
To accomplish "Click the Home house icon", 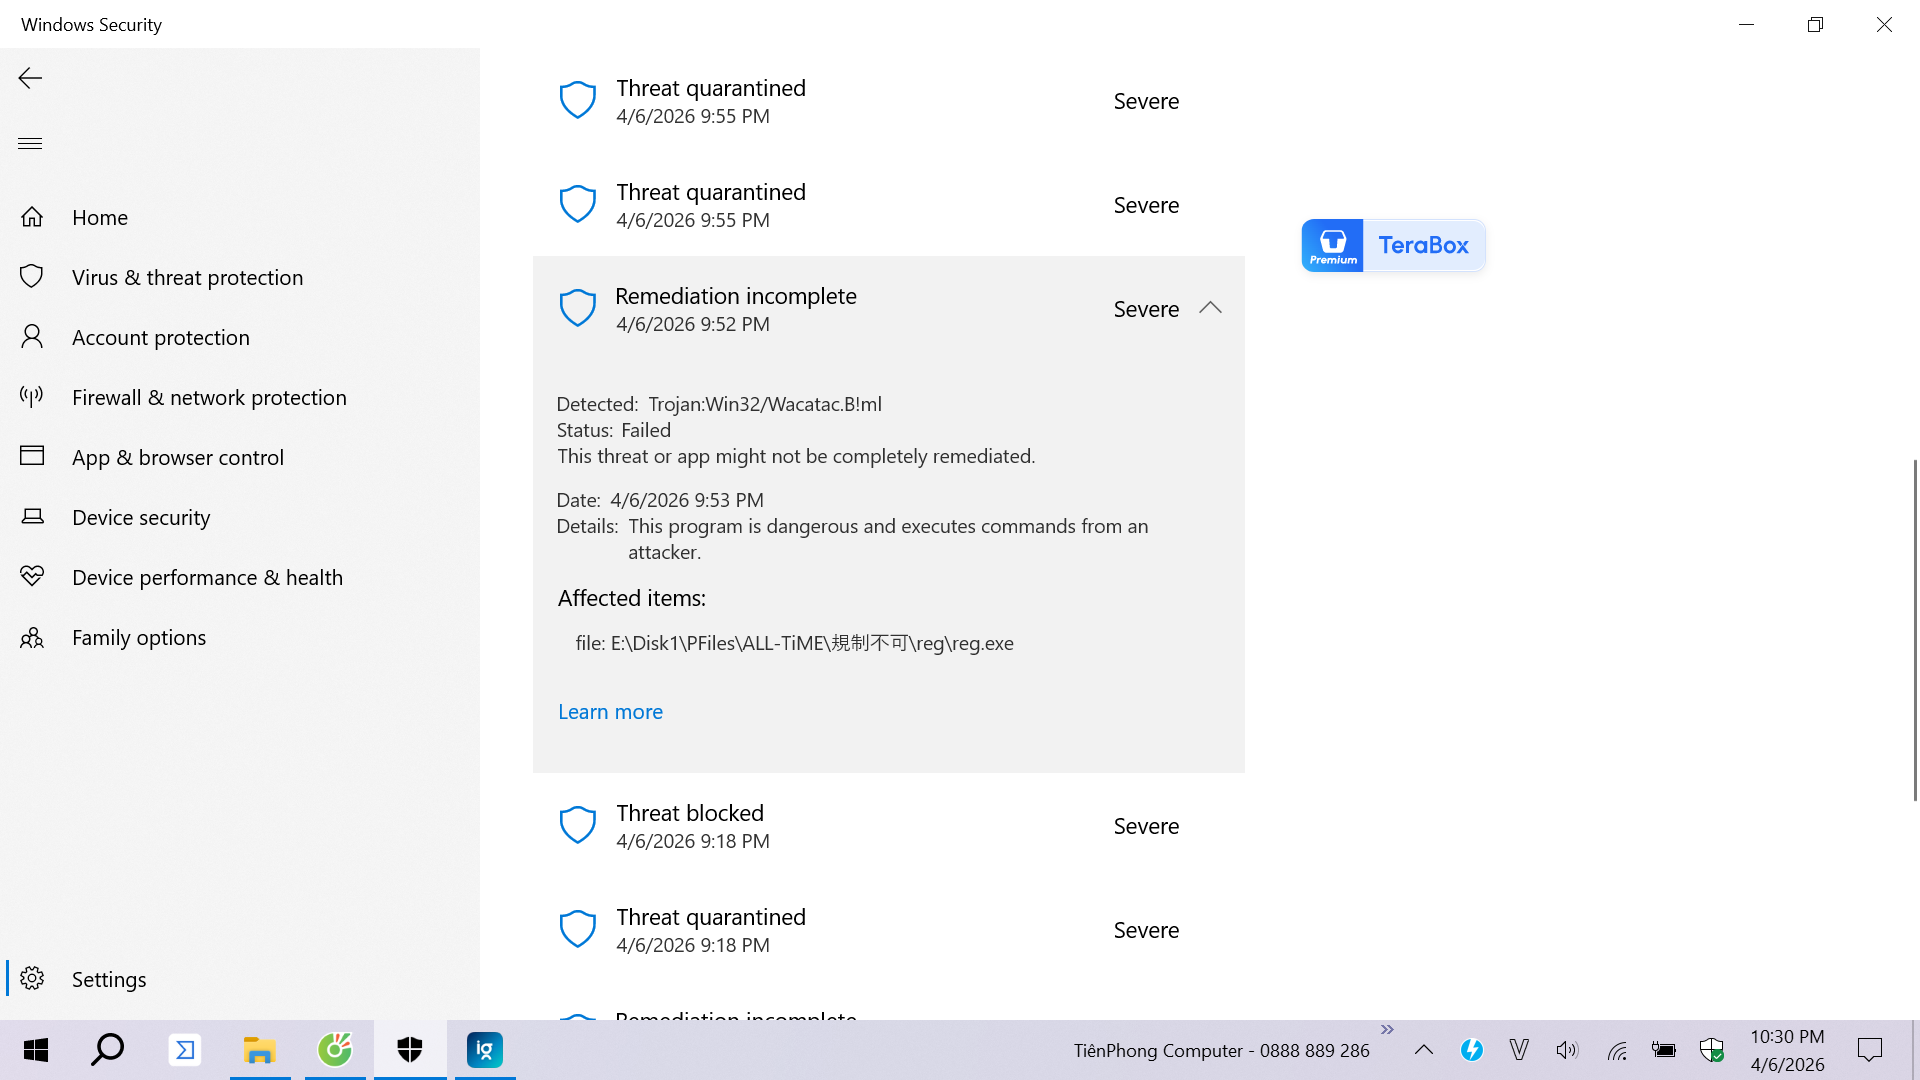I will pos(32,217).
